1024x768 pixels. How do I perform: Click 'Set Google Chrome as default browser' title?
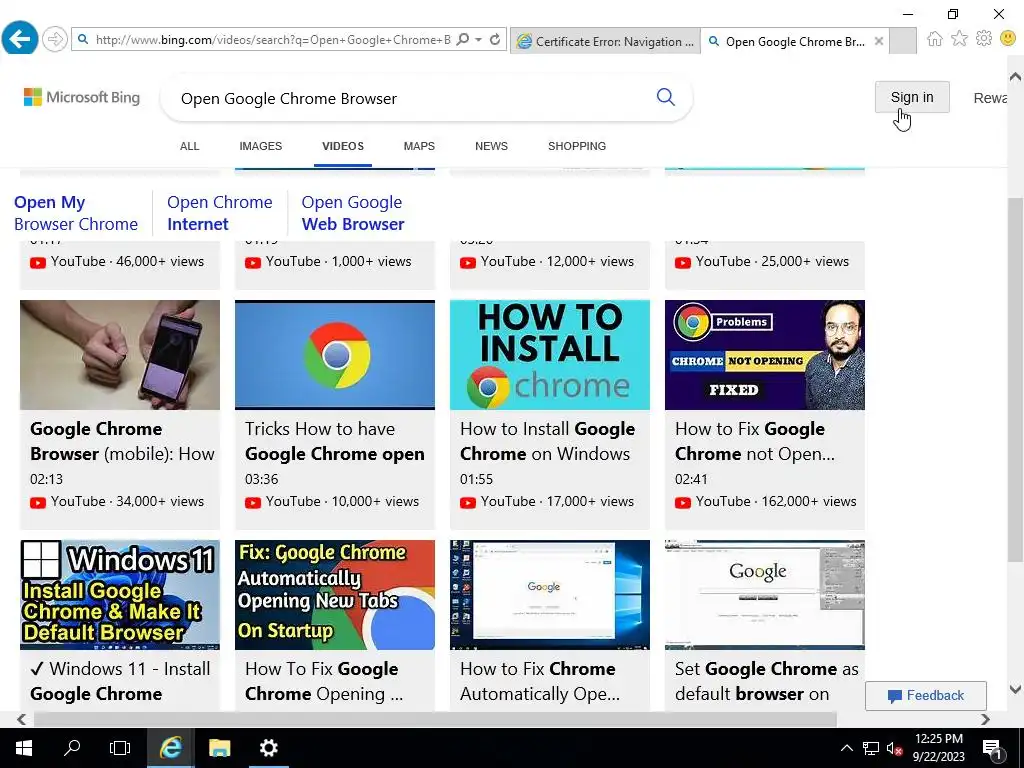tap(767, 681)
